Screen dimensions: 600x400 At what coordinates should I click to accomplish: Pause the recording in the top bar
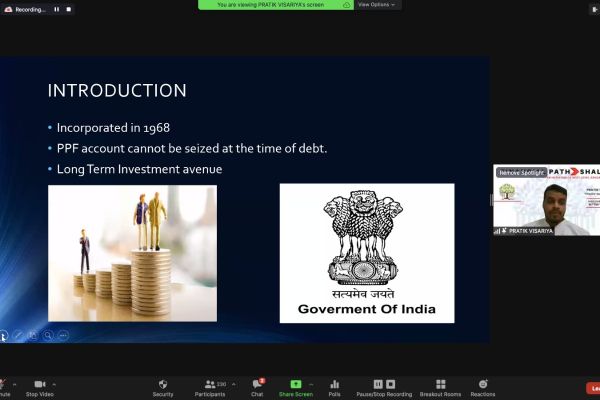[x=56, y=9]
